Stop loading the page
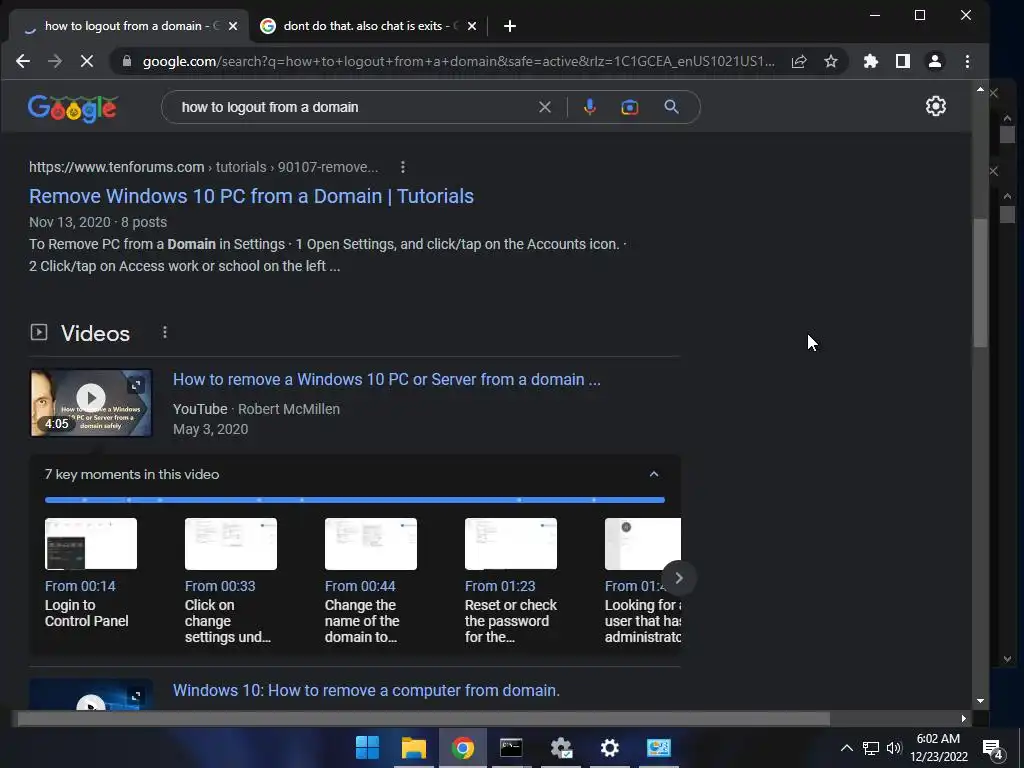 86,61
